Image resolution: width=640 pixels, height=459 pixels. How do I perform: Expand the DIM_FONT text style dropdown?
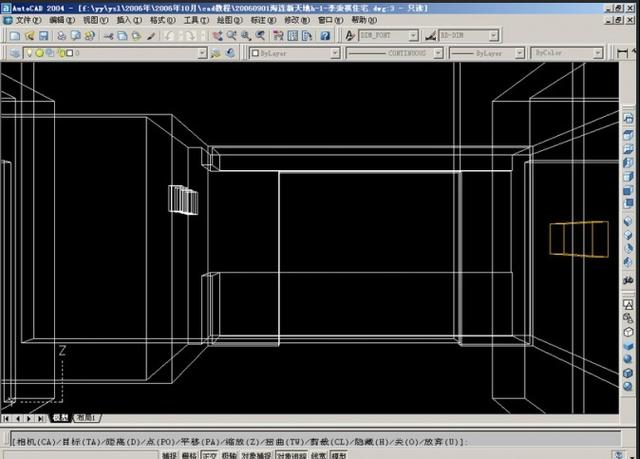[413, 36]
